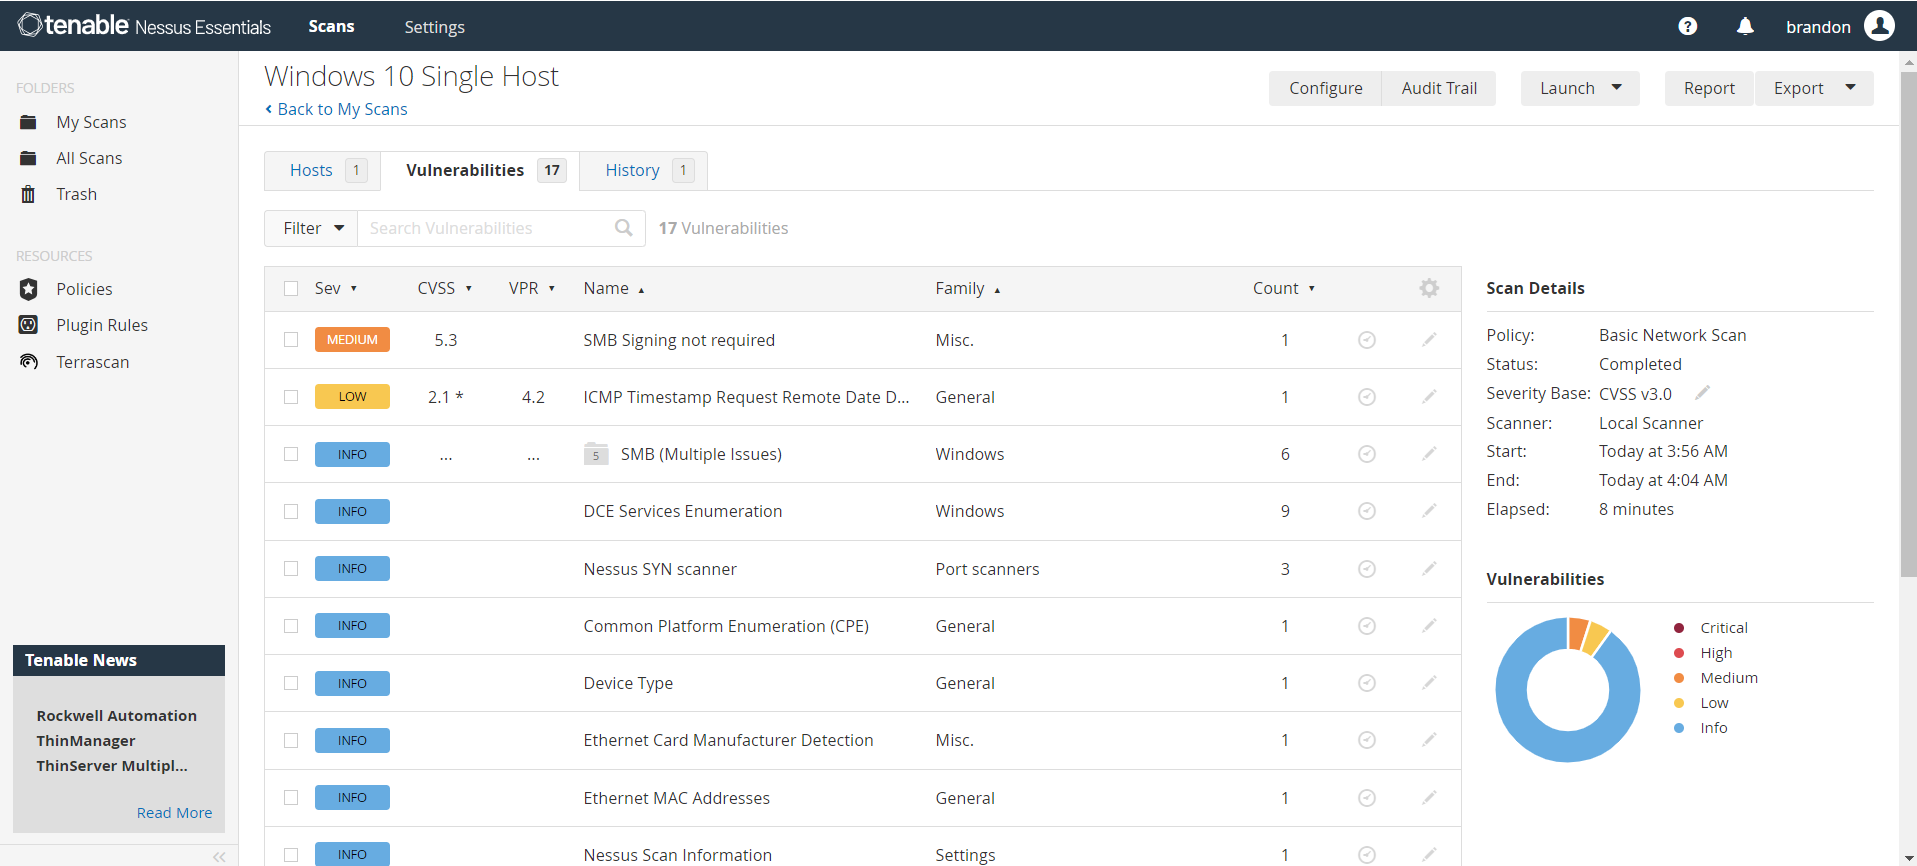The height and width of the screenshot is (866, 1917).
Task: Switch to the Hosts tab
Action: coord(322,170)
